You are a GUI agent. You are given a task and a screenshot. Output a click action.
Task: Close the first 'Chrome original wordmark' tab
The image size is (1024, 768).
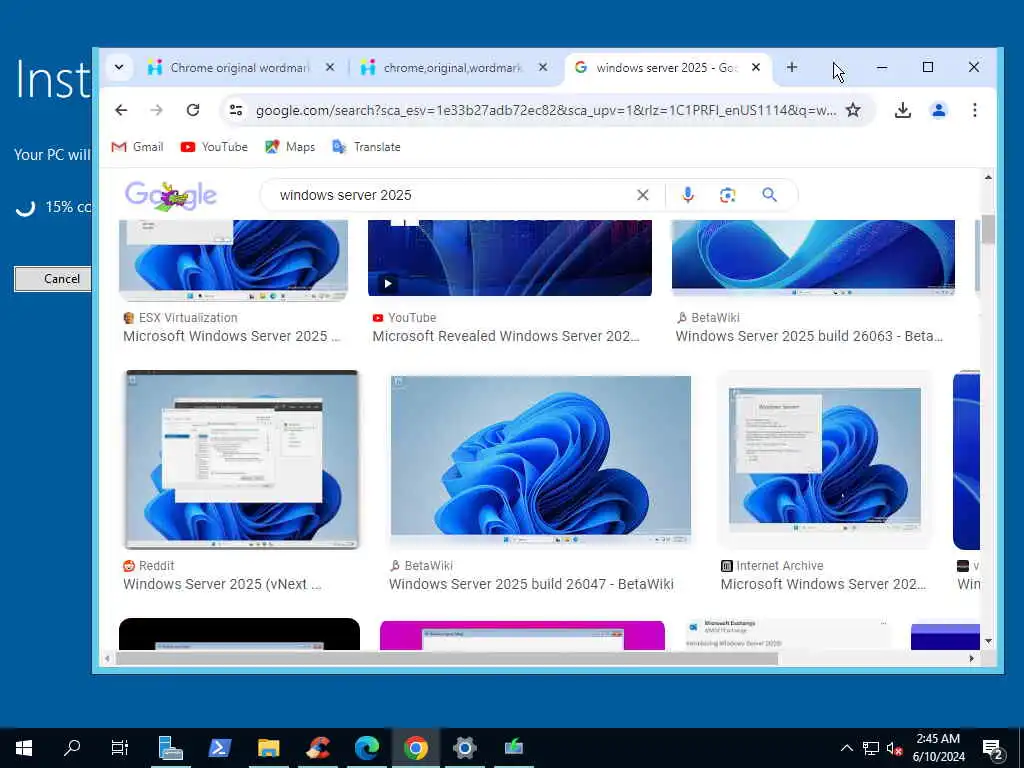pos(330,67)
